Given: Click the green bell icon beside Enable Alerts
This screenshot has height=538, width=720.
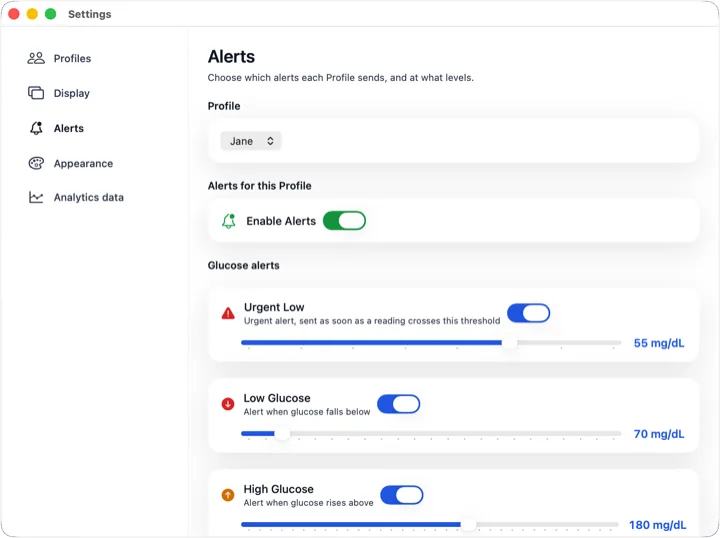Looking at the screenshot, I should pos(229,221).
